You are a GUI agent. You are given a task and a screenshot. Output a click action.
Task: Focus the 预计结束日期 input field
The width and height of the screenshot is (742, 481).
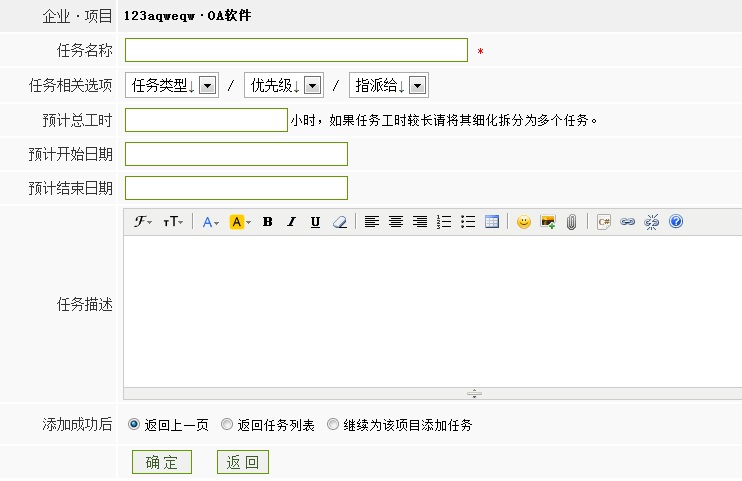pyautogui.click(x=236, y=188)
